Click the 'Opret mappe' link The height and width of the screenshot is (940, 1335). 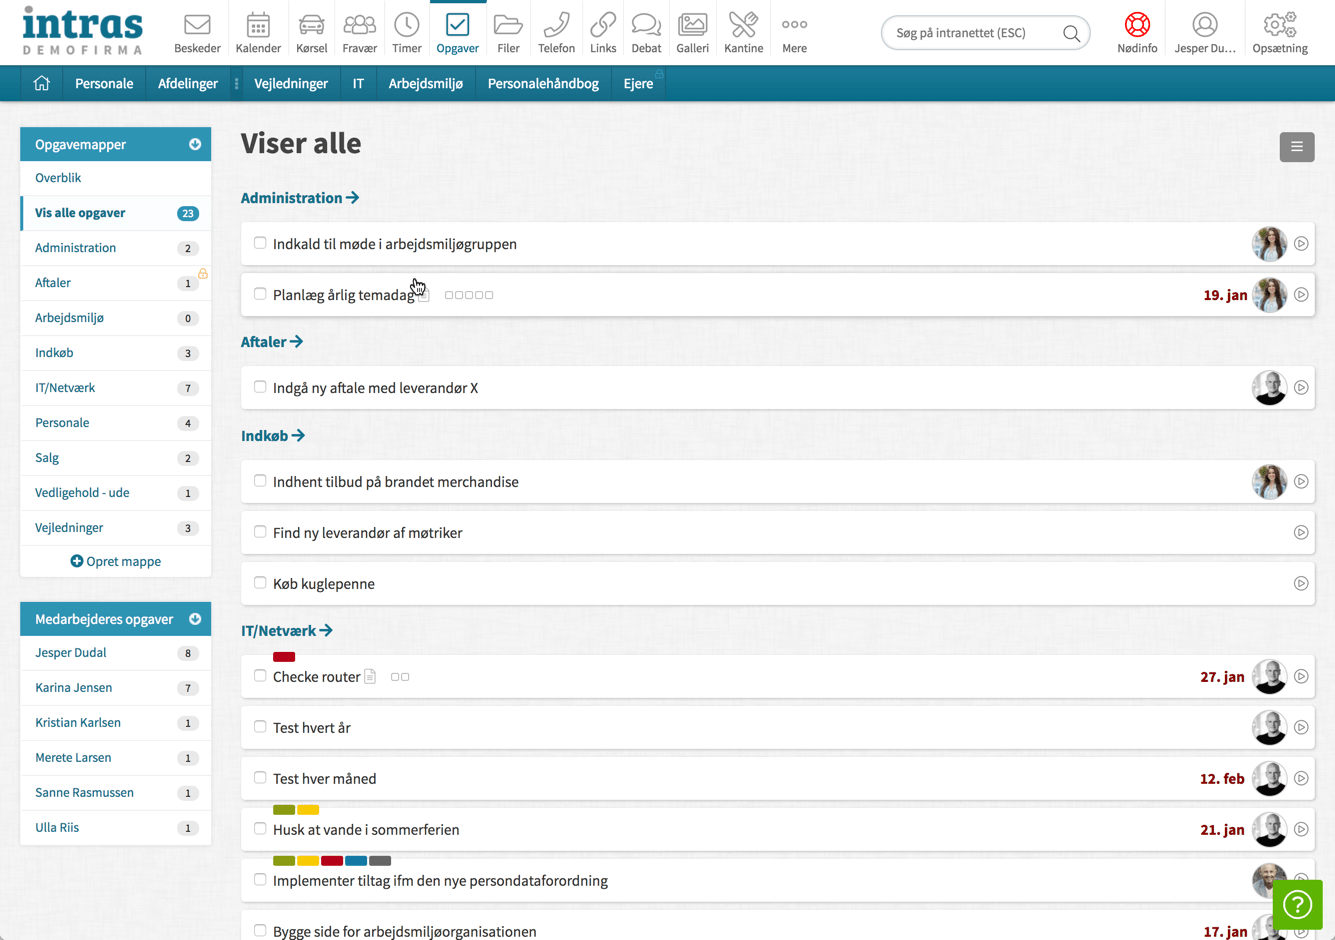pos(116,562)
